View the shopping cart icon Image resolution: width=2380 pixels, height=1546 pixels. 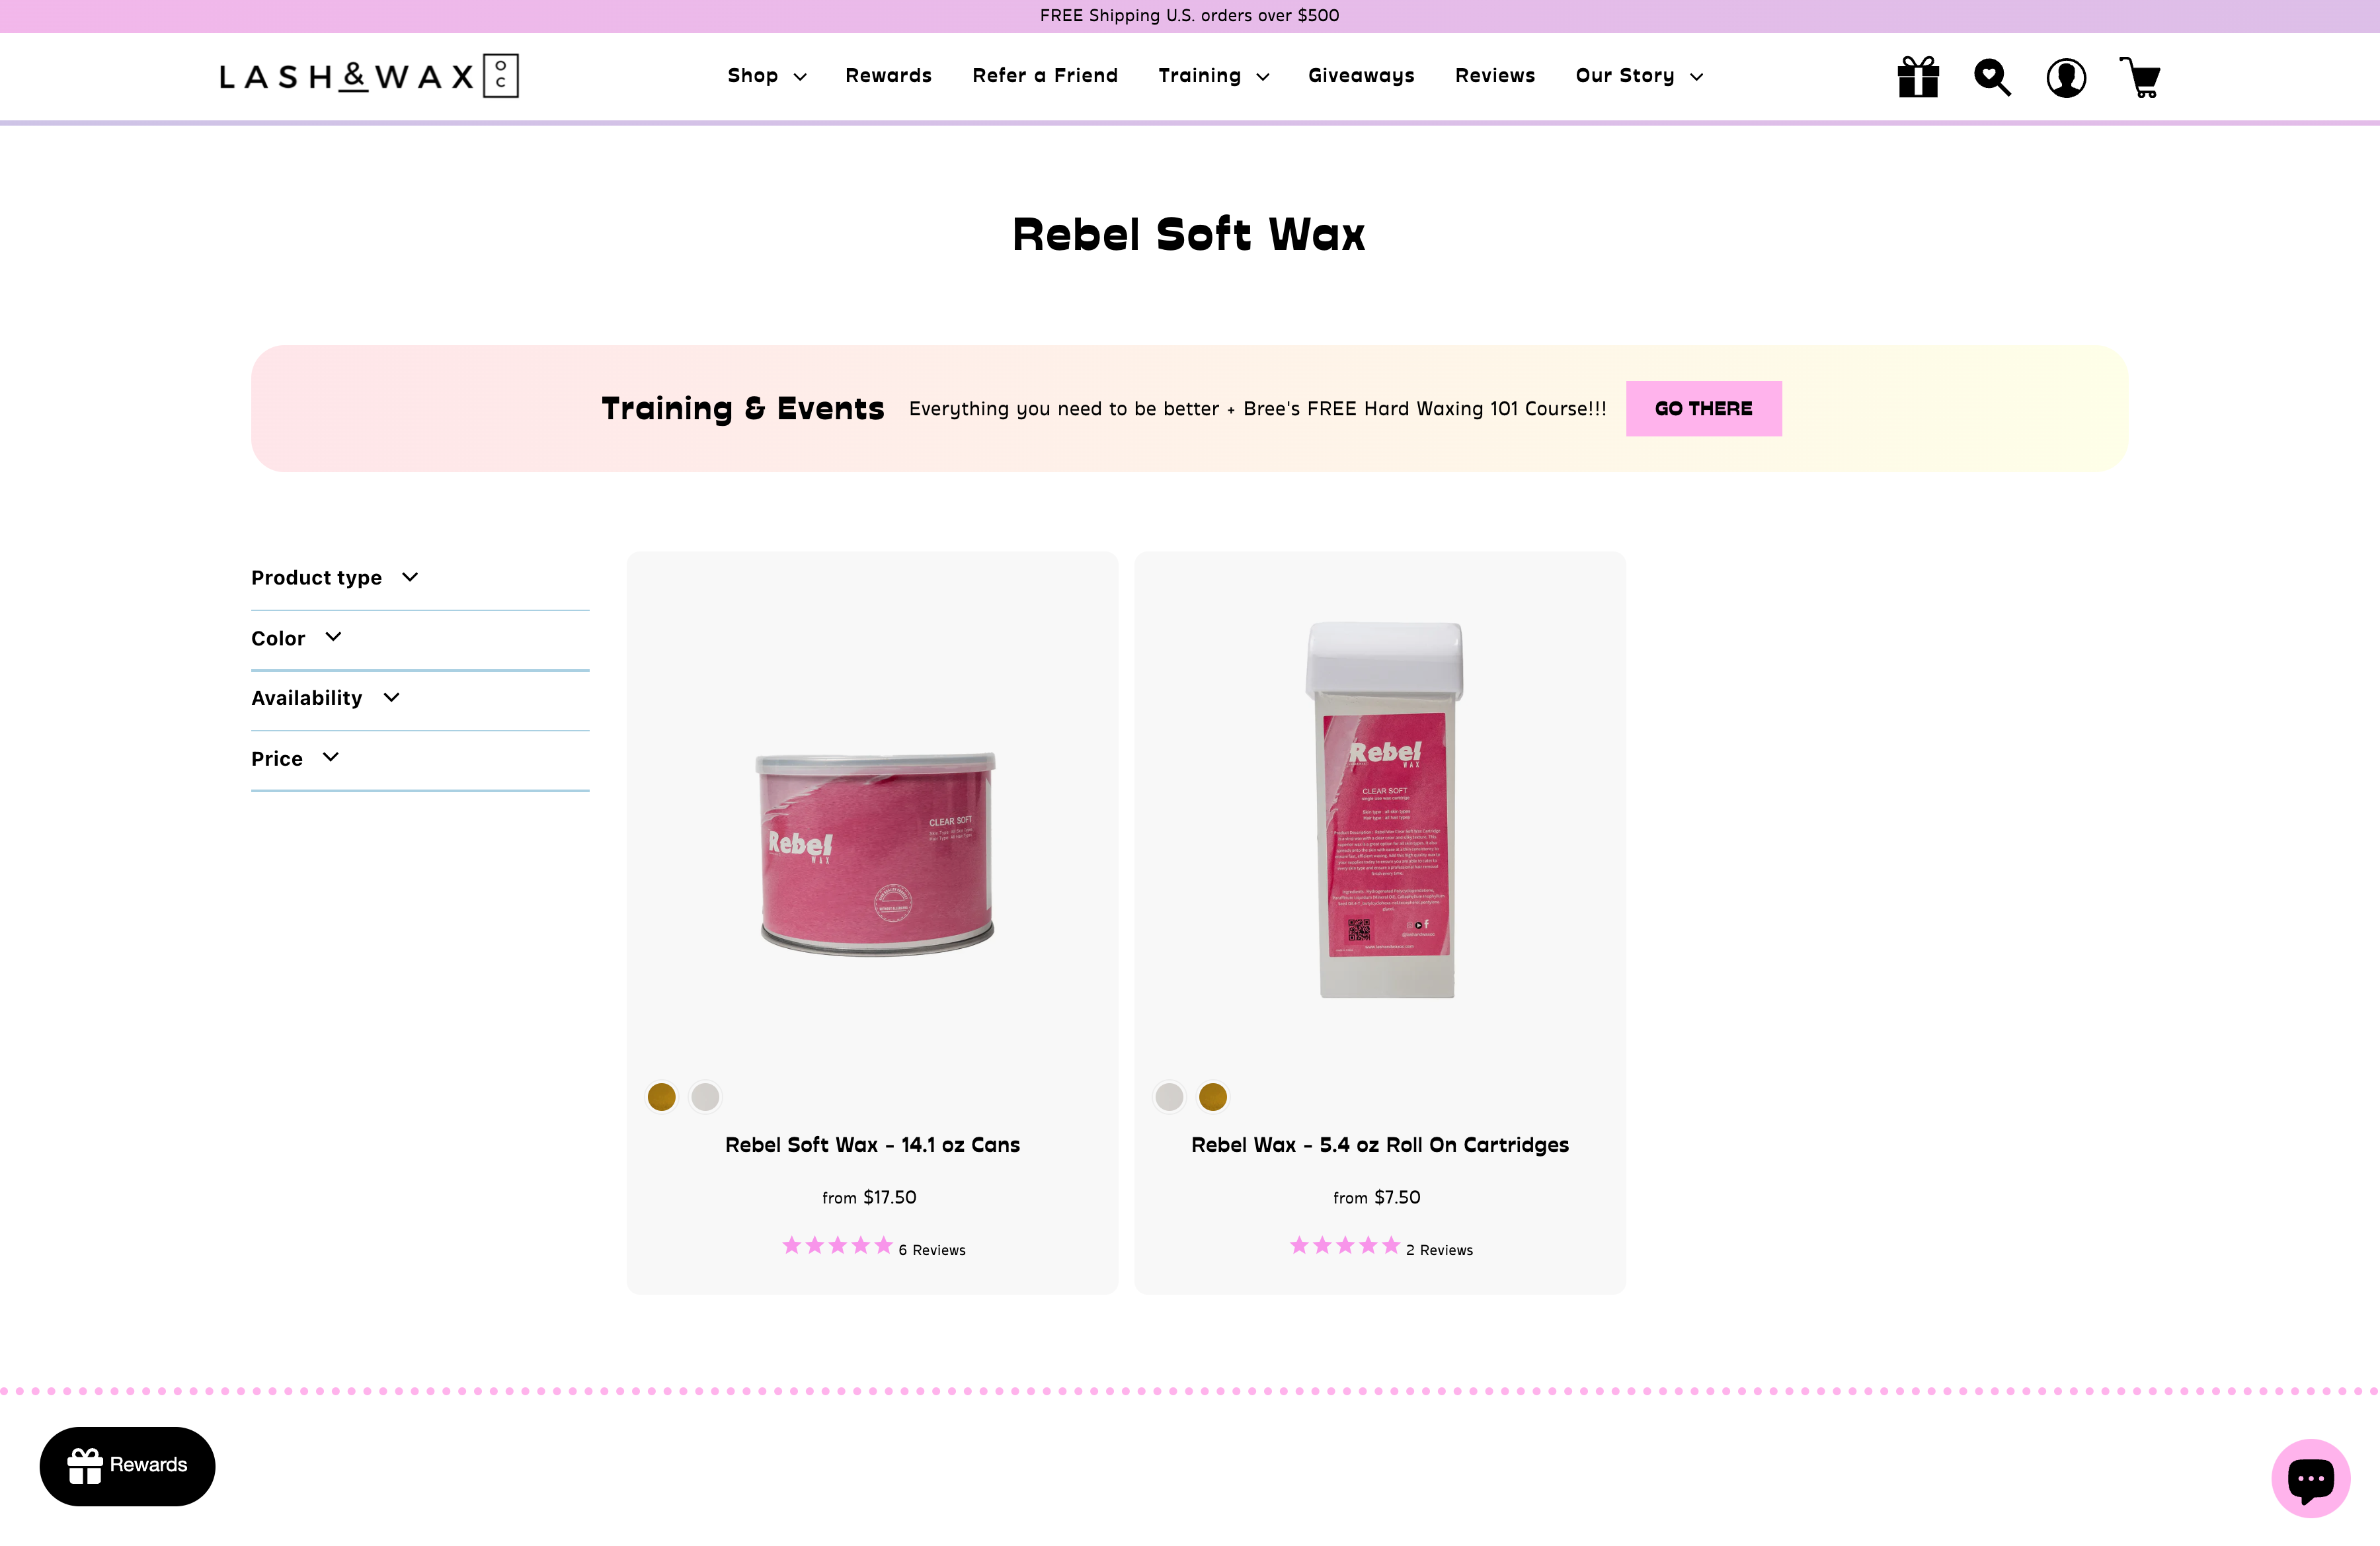point(2140,77)
